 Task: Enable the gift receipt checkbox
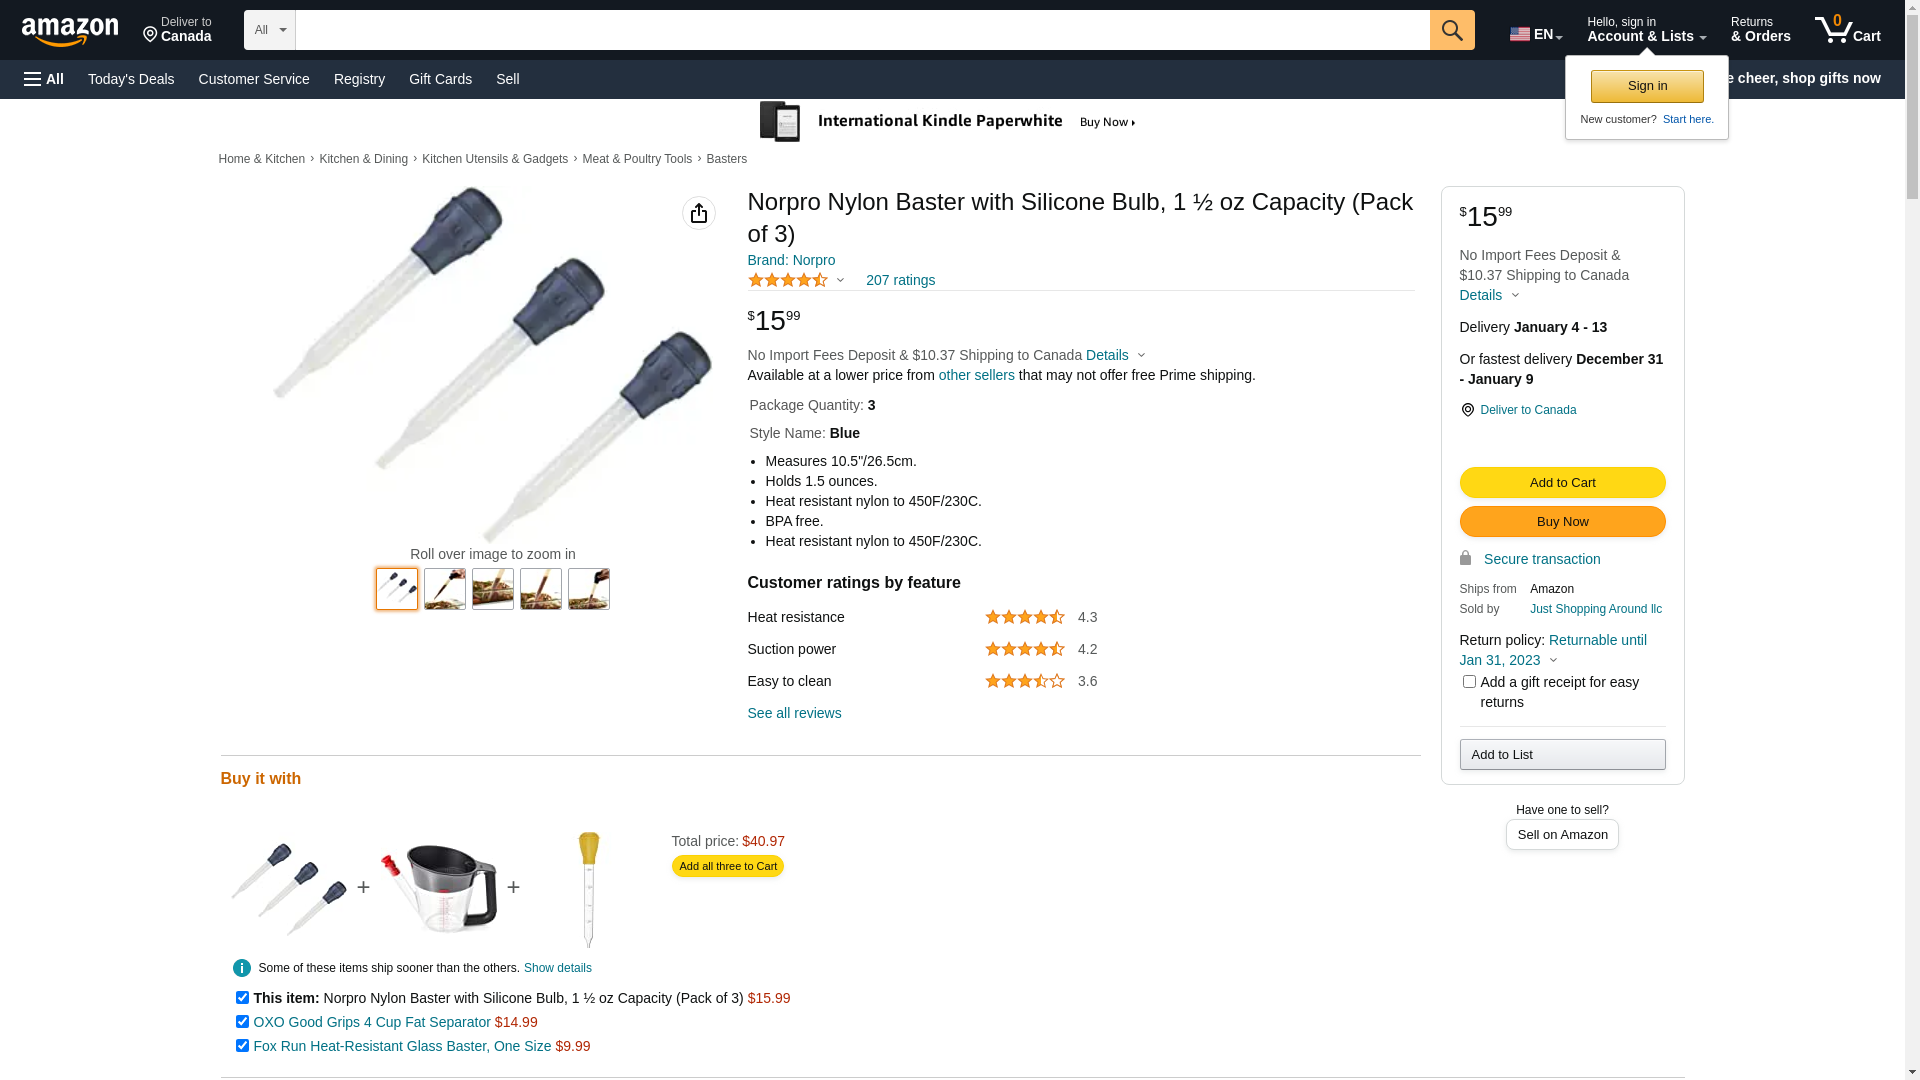pyautogui.click(x=1469, y=682)
